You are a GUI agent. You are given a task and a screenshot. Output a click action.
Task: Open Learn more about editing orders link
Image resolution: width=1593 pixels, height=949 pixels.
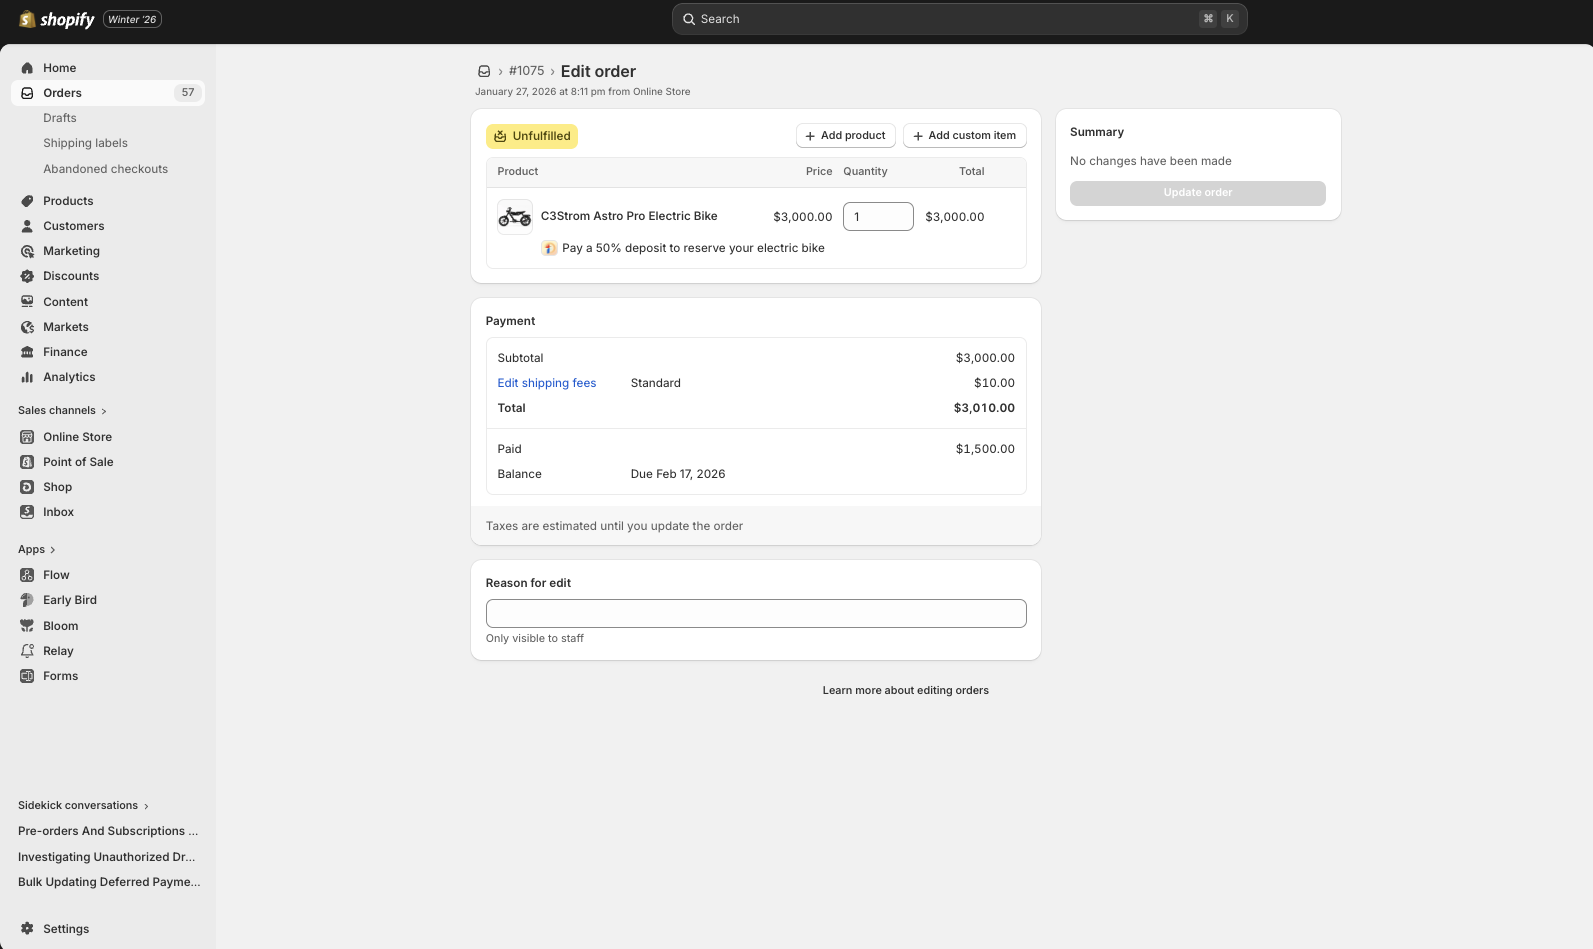coord(906,690)
